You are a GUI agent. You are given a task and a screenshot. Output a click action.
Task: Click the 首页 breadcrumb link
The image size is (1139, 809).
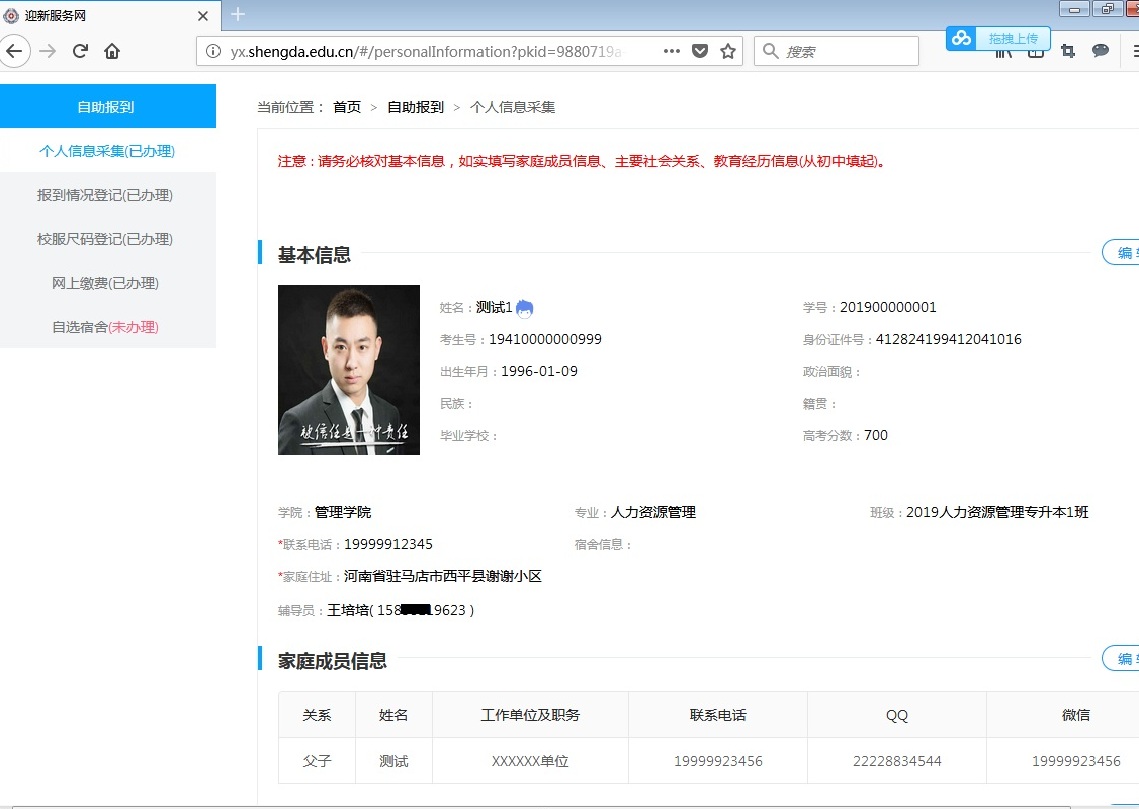347,107
